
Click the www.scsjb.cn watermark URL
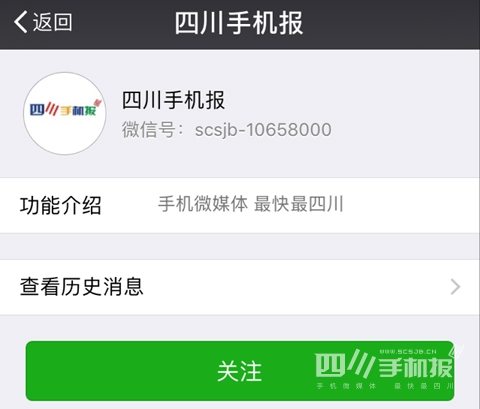click(x=408, y=351)
